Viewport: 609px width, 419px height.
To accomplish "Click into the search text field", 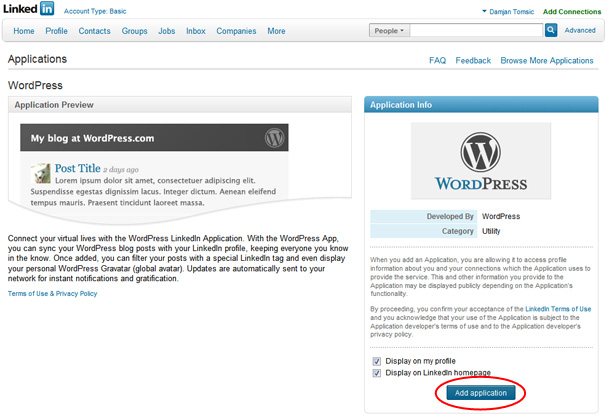I will click(477, 31).
